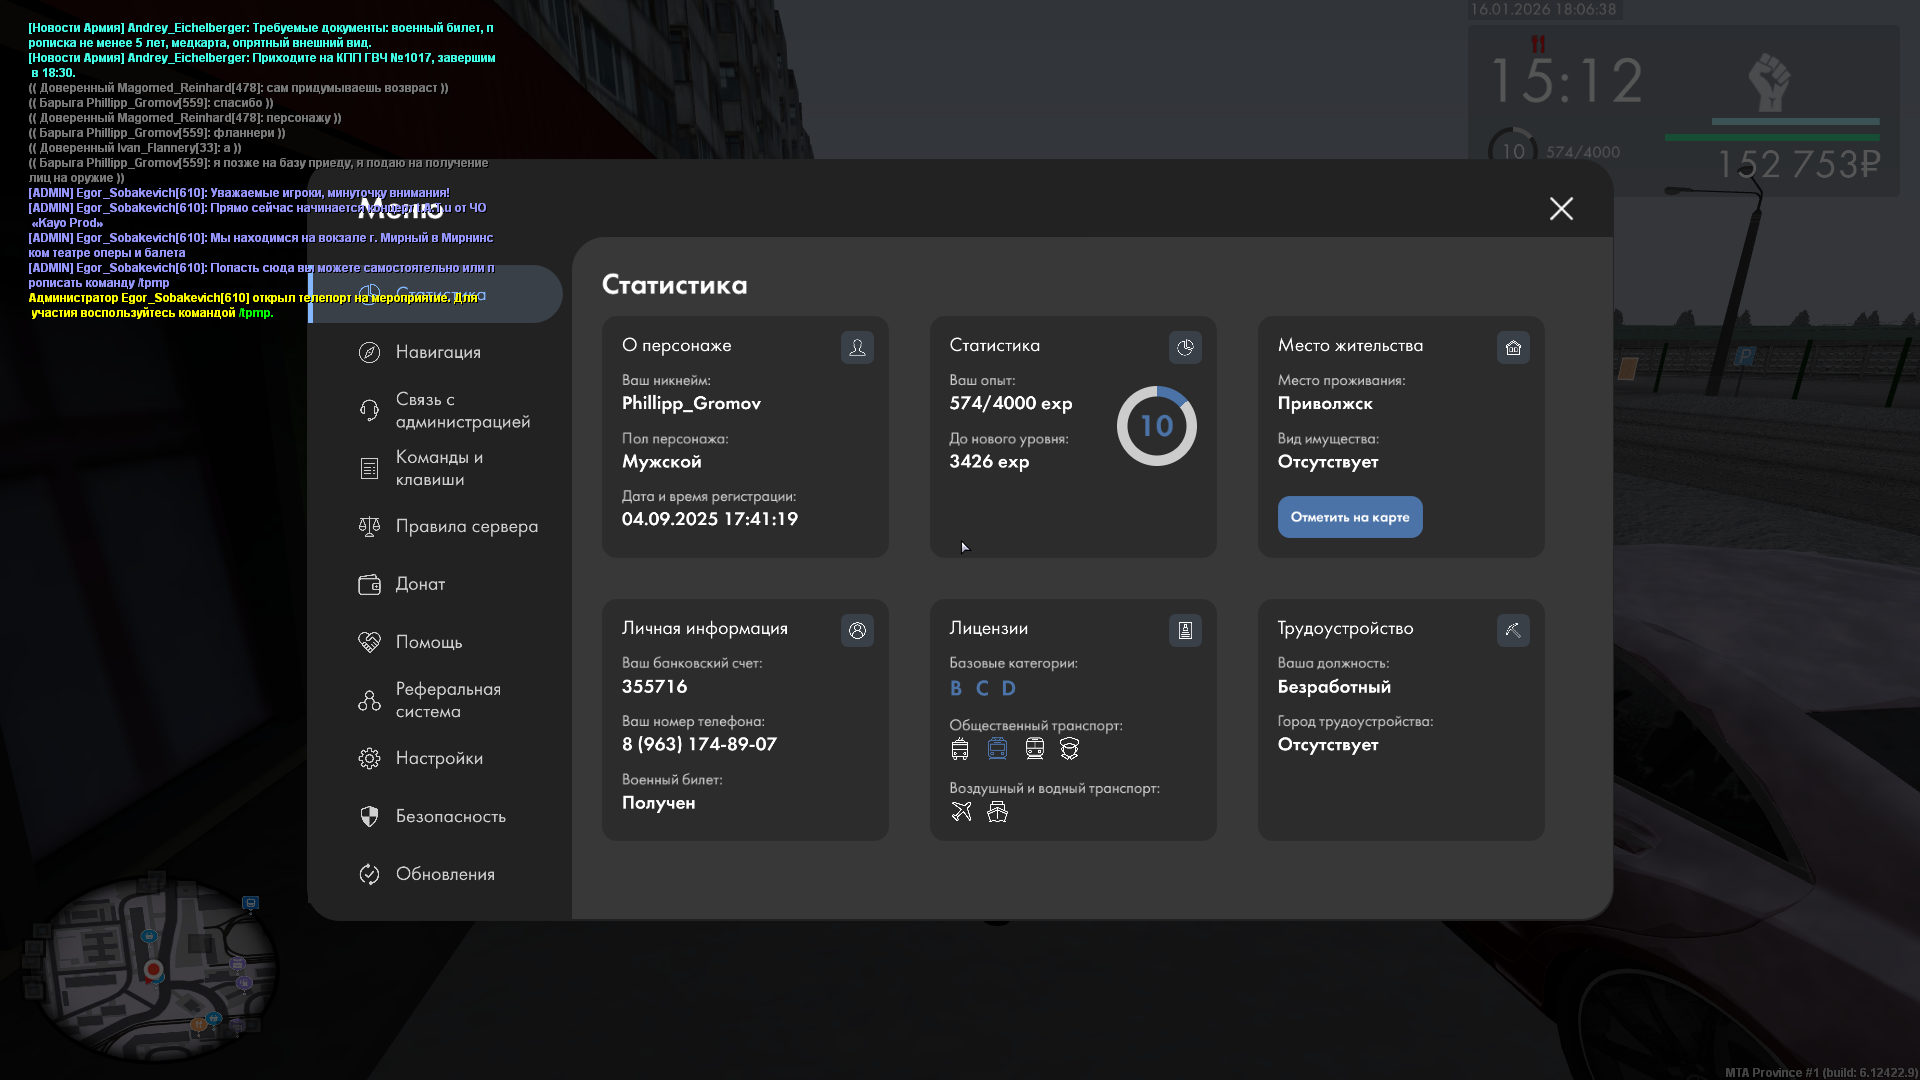Click the Реферальная система icon
The width and height of the screenshot is (1920, 1080).
pos(369,700)
